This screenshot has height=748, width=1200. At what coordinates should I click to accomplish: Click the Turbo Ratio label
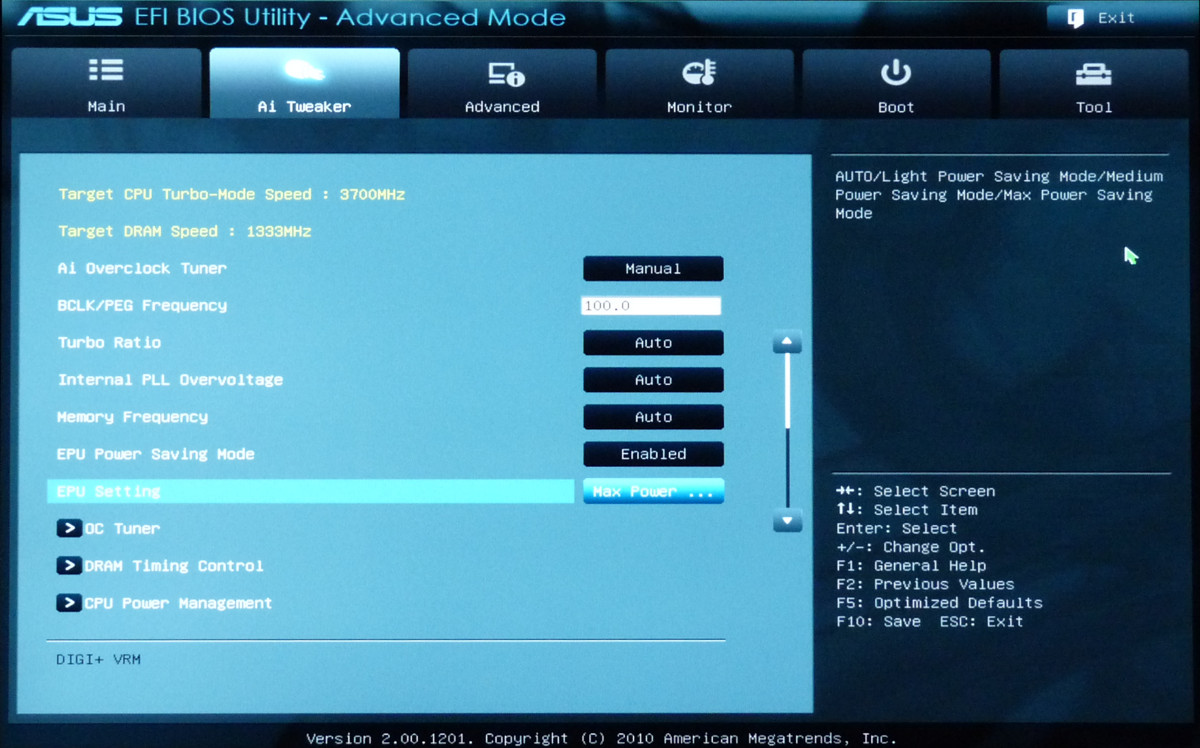click(109, 342)
